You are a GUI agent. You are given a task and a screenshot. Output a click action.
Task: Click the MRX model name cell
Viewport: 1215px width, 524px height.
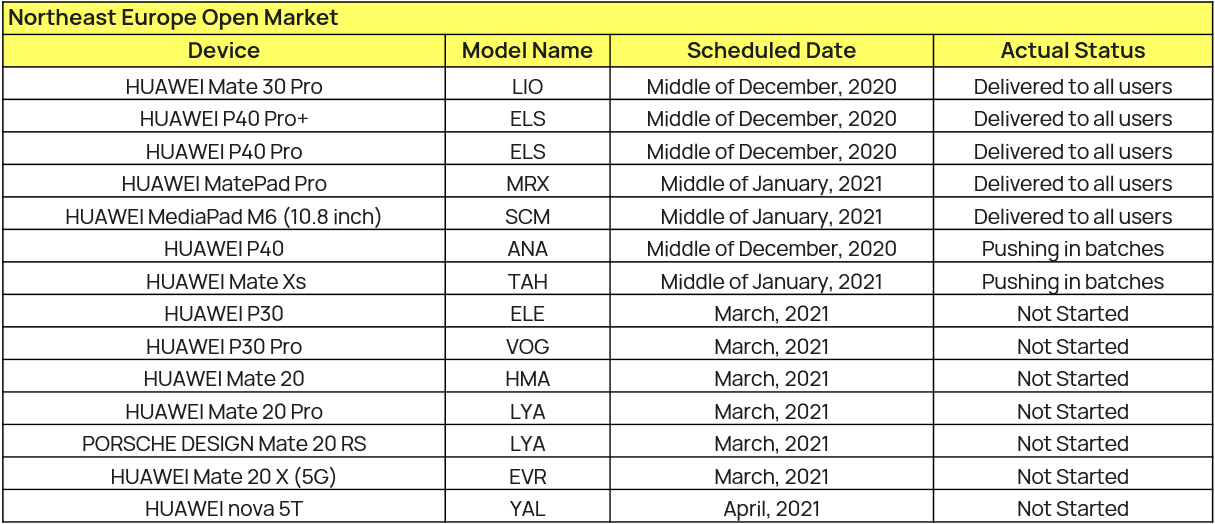[527, 184]
